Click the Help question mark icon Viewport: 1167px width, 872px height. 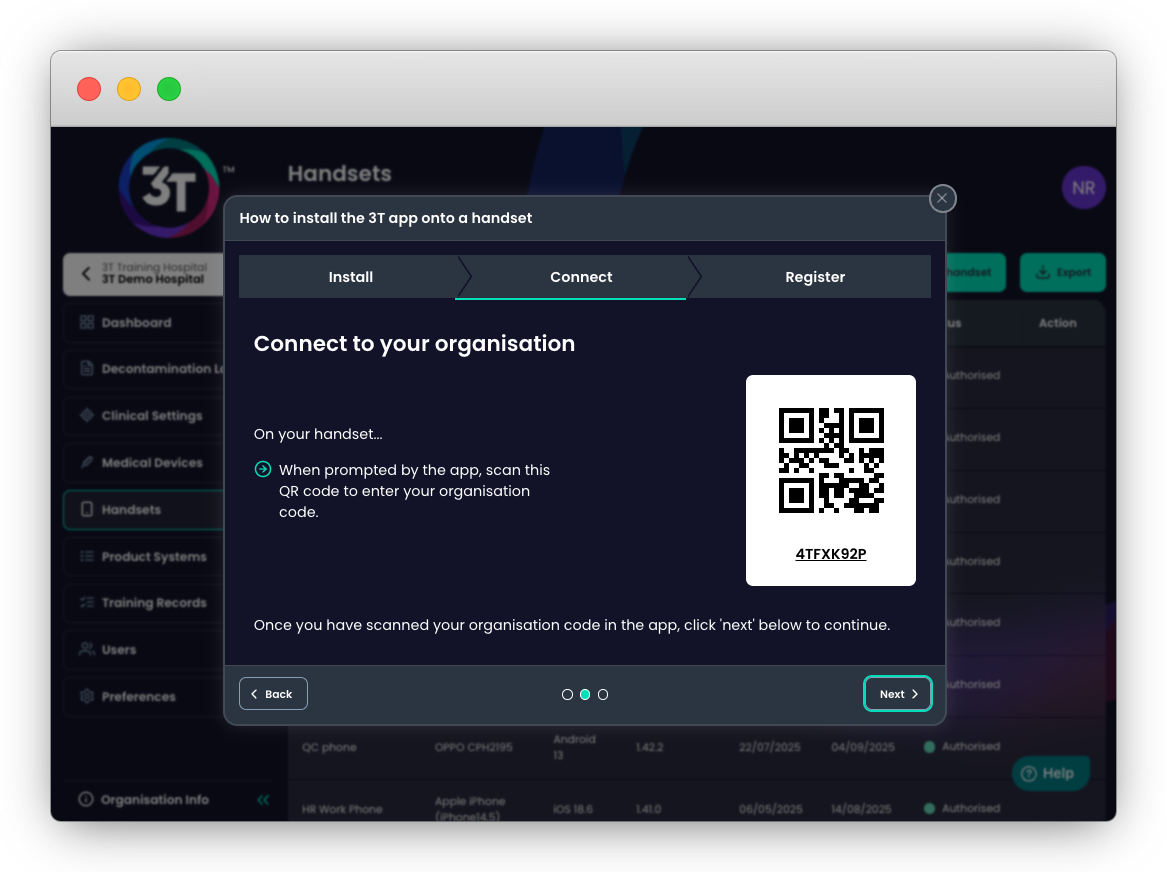pos(1029,773)
